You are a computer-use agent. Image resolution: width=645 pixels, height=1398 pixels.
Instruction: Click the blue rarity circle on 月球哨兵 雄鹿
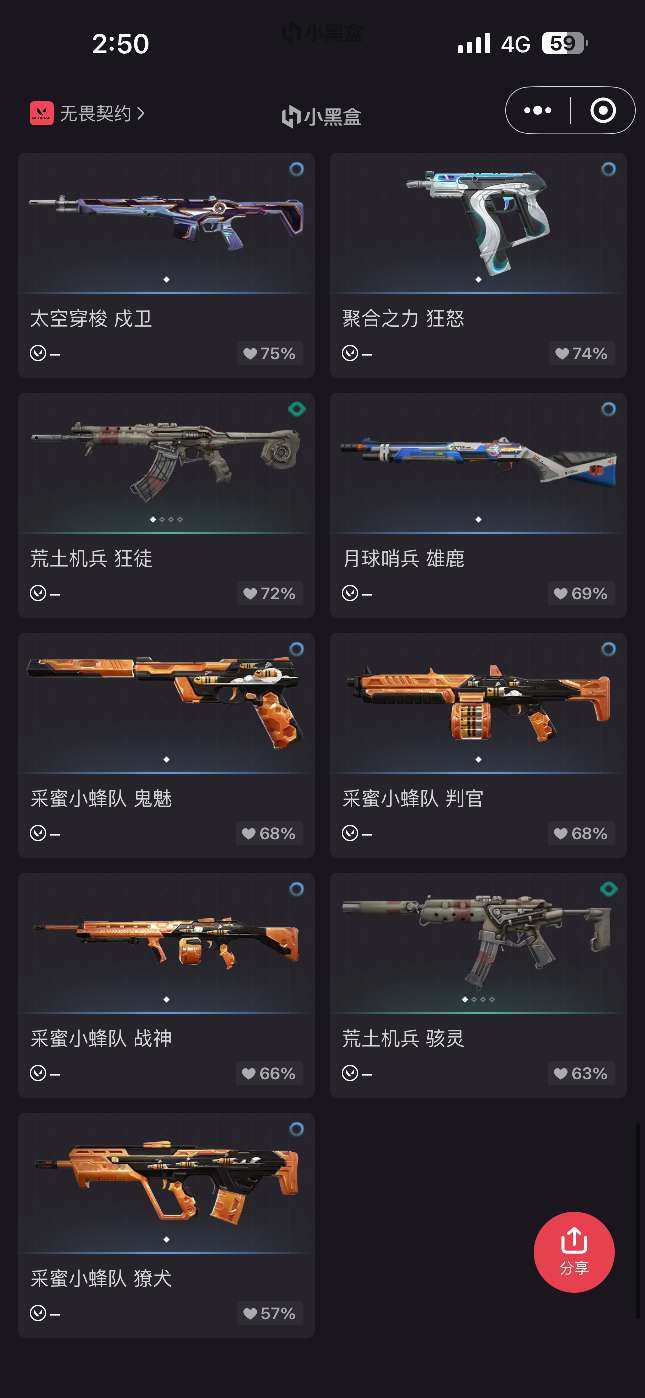coord(609,409)
